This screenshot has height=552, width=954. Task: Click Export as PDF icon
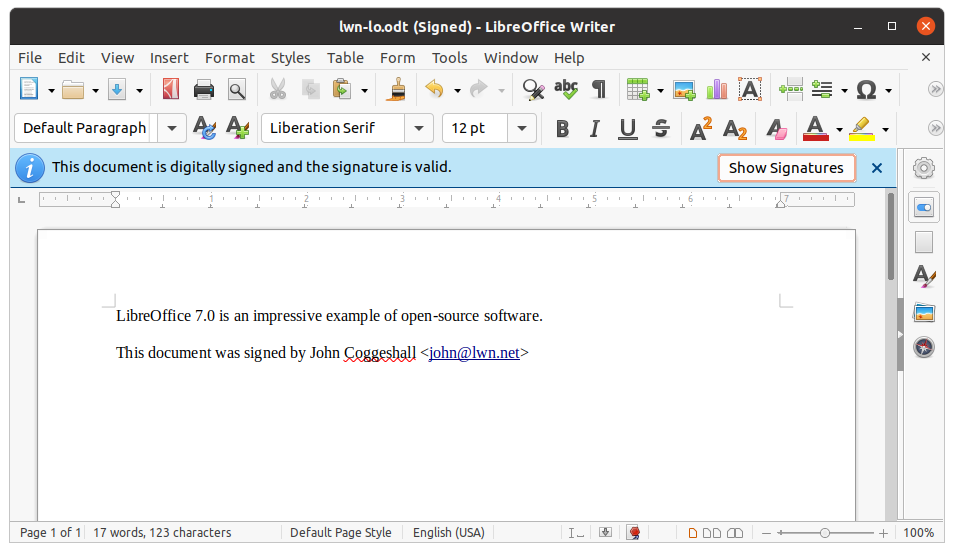click(x=171, y=90)
